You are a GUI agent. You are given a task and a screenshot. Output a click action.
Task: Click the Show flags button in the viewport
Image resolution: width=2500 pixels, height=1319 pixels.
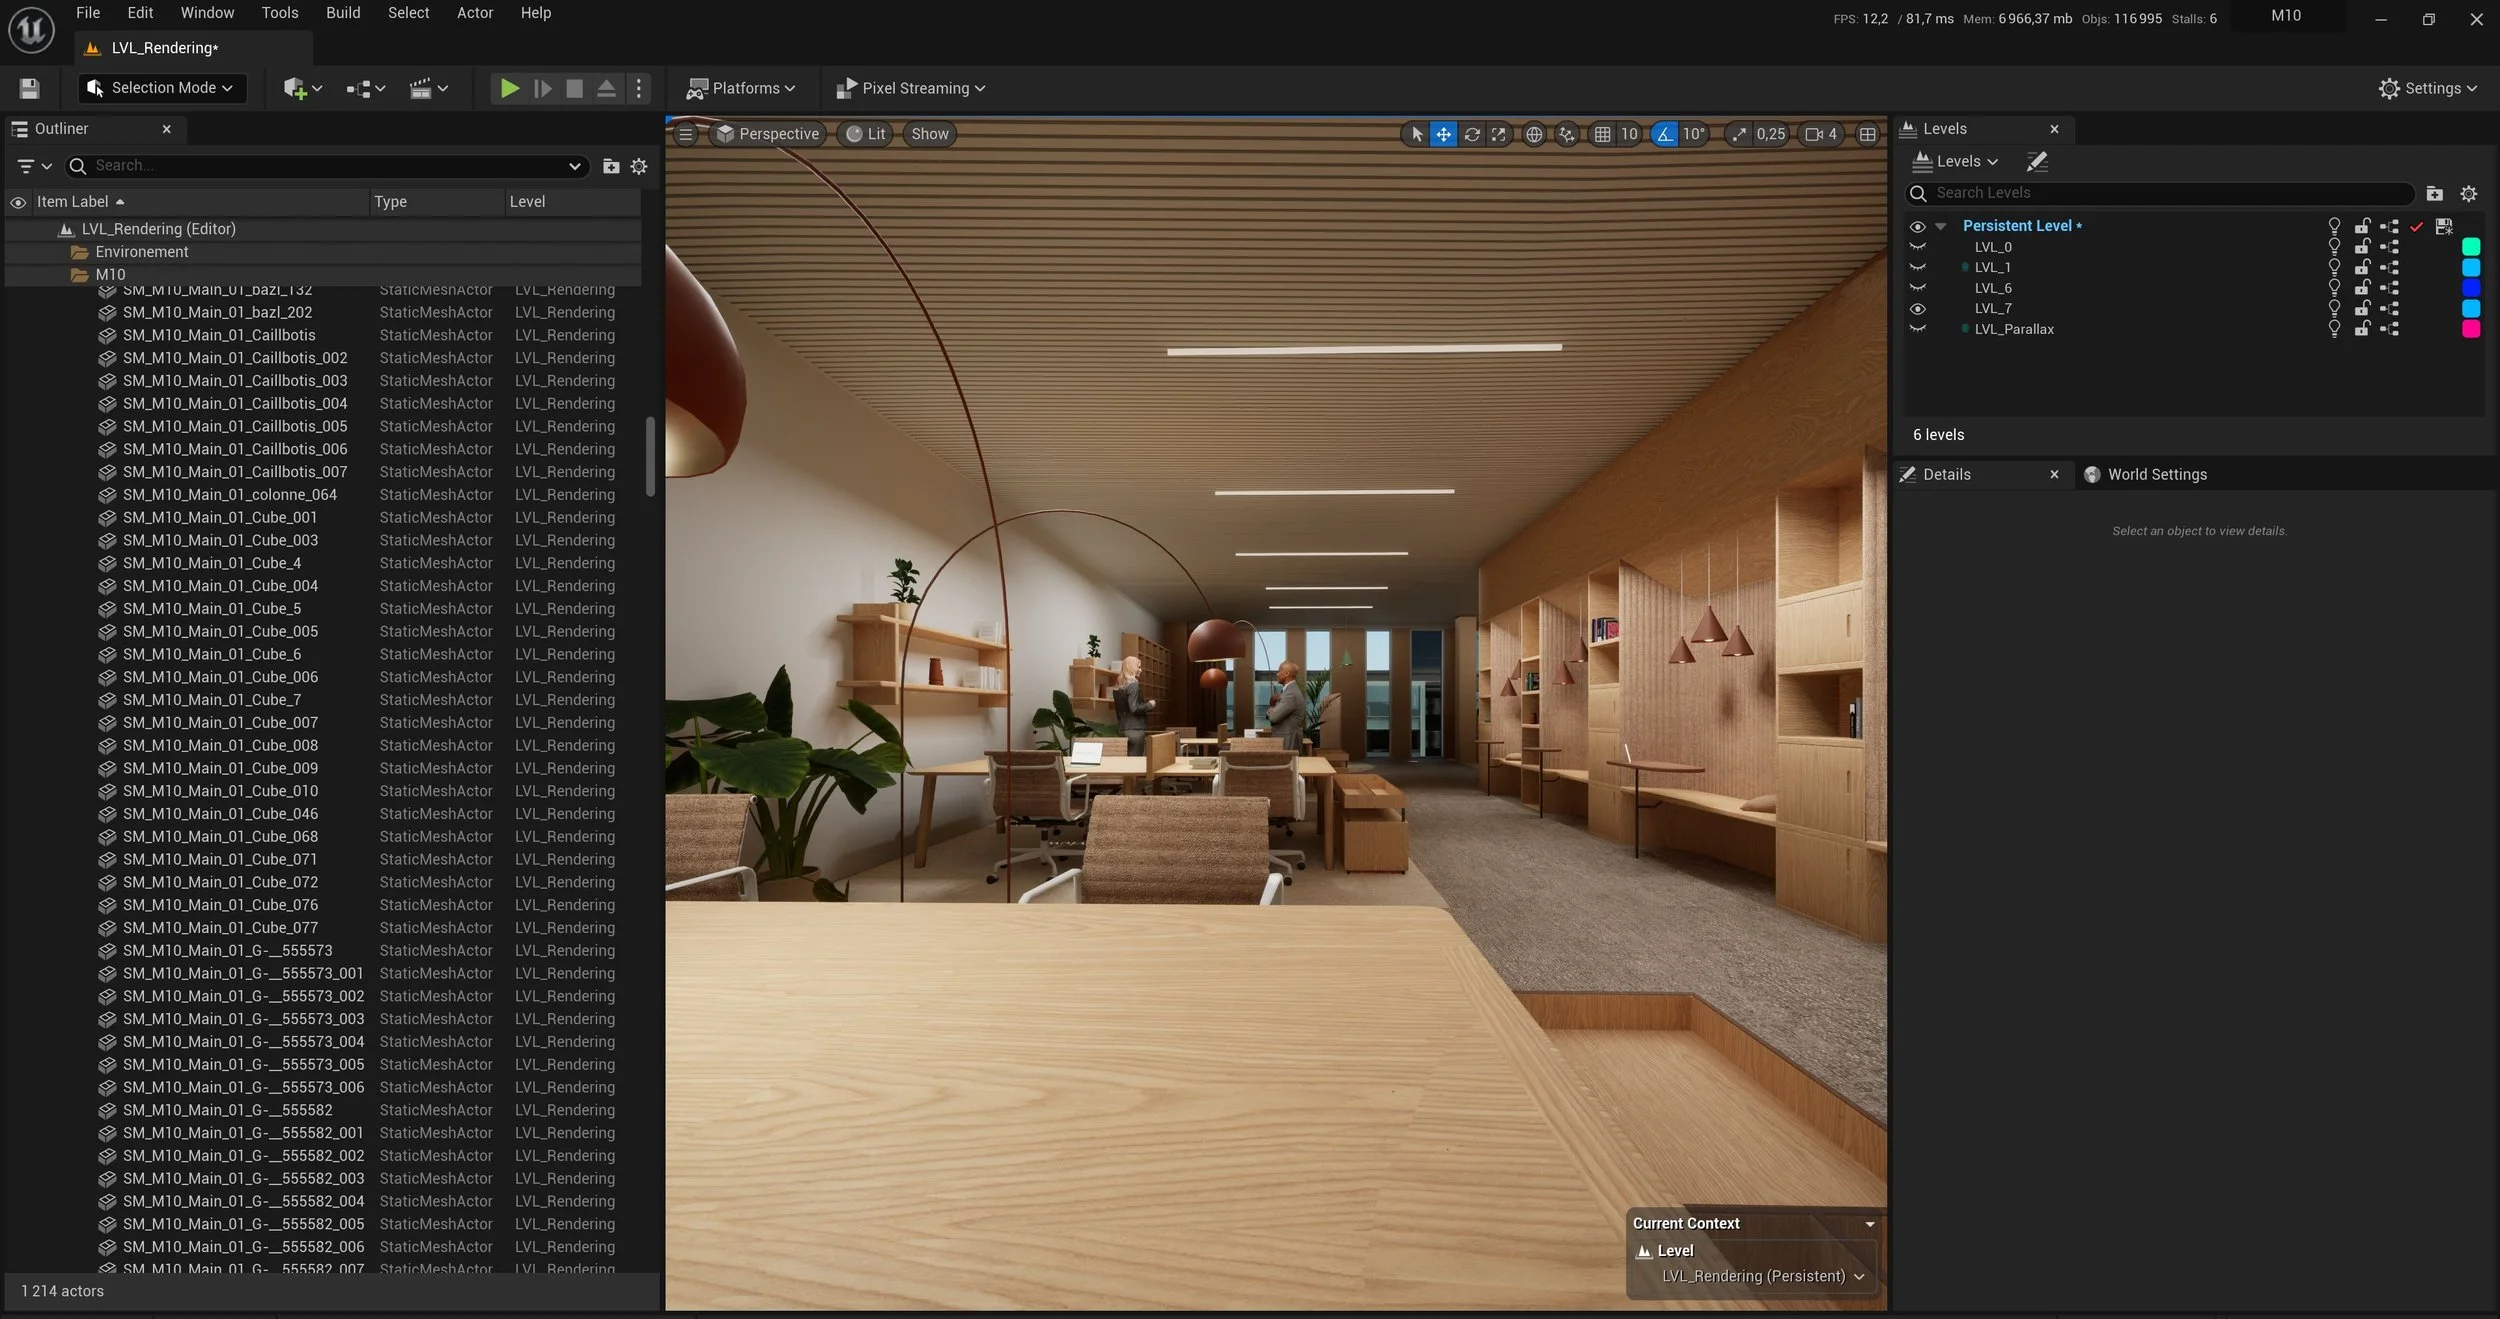pyautogui.click(x=930, y=134)
